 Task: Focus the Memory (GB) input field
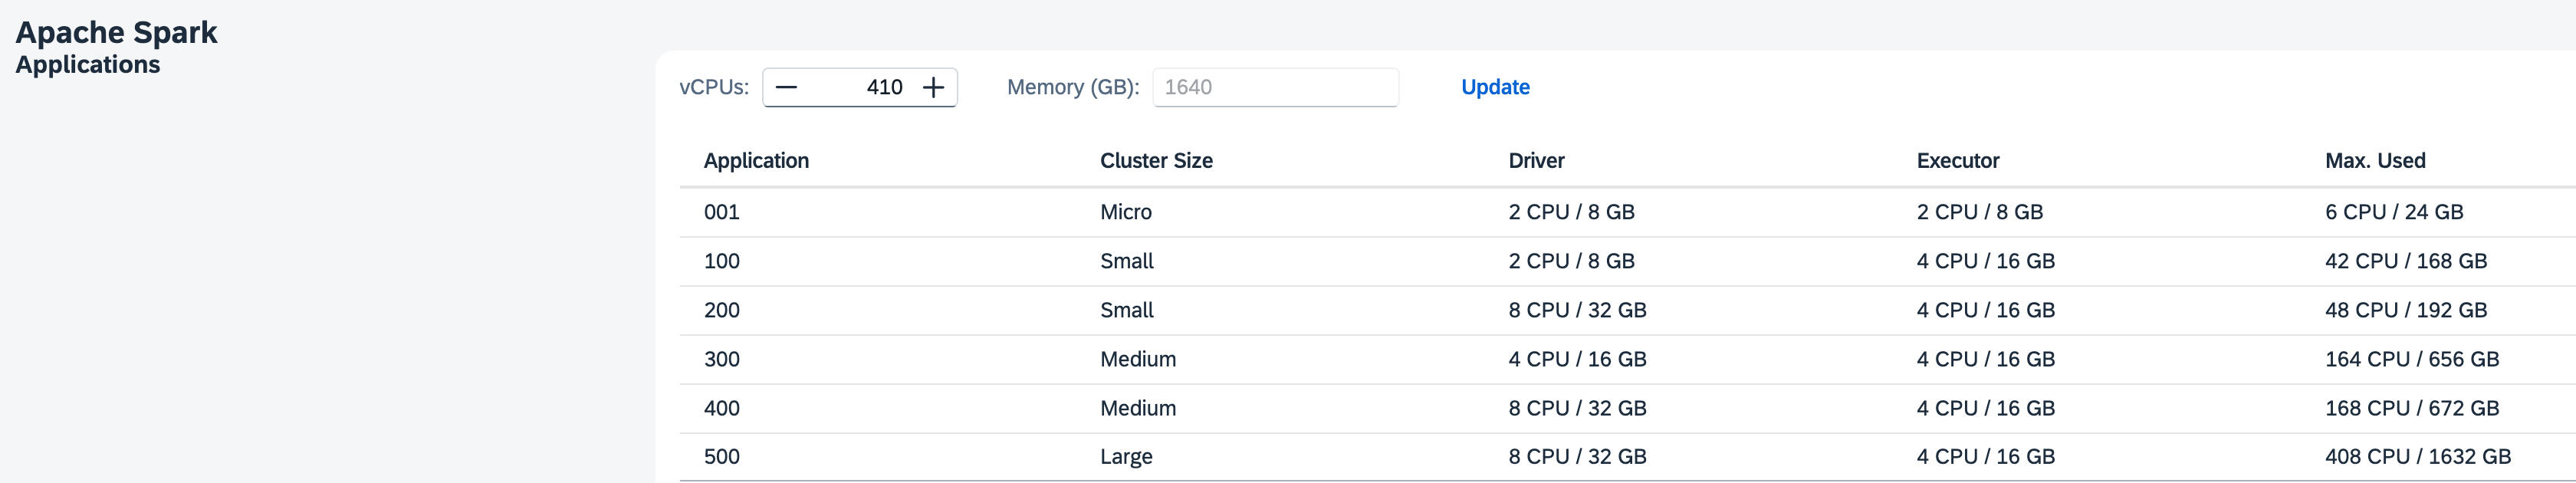tap(1275, 87)
